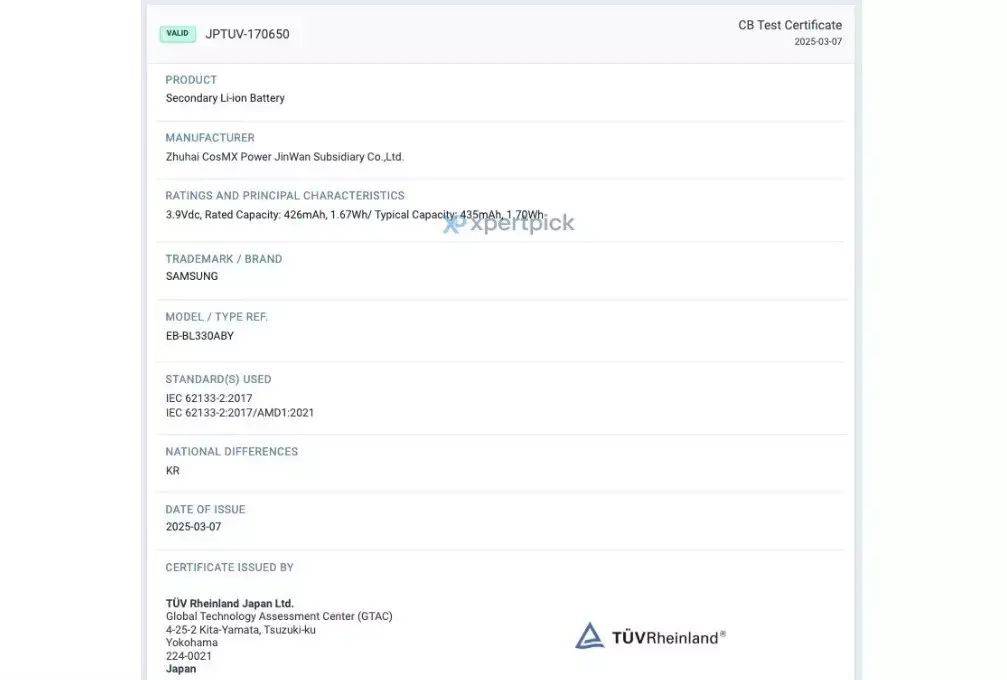Select the IEC 62133-2:2017 standard line
The width and height of the screenshot is (1007, 680).
tap(209, 398)
